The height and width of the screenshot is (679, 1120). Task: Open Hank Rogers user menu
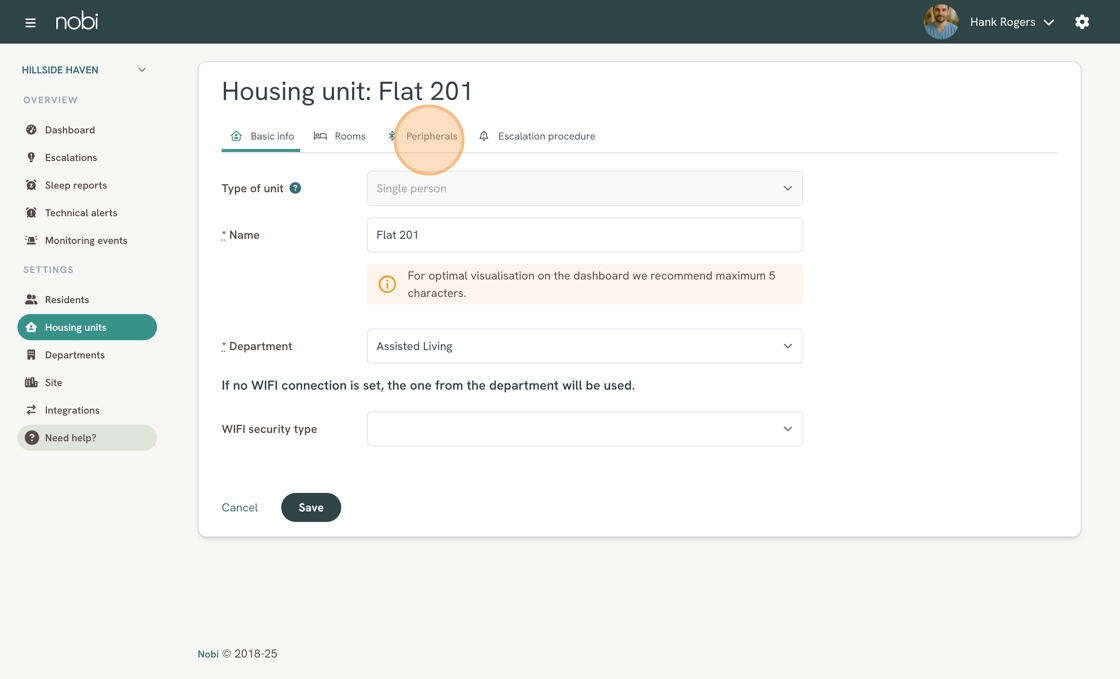point(1011,22)
